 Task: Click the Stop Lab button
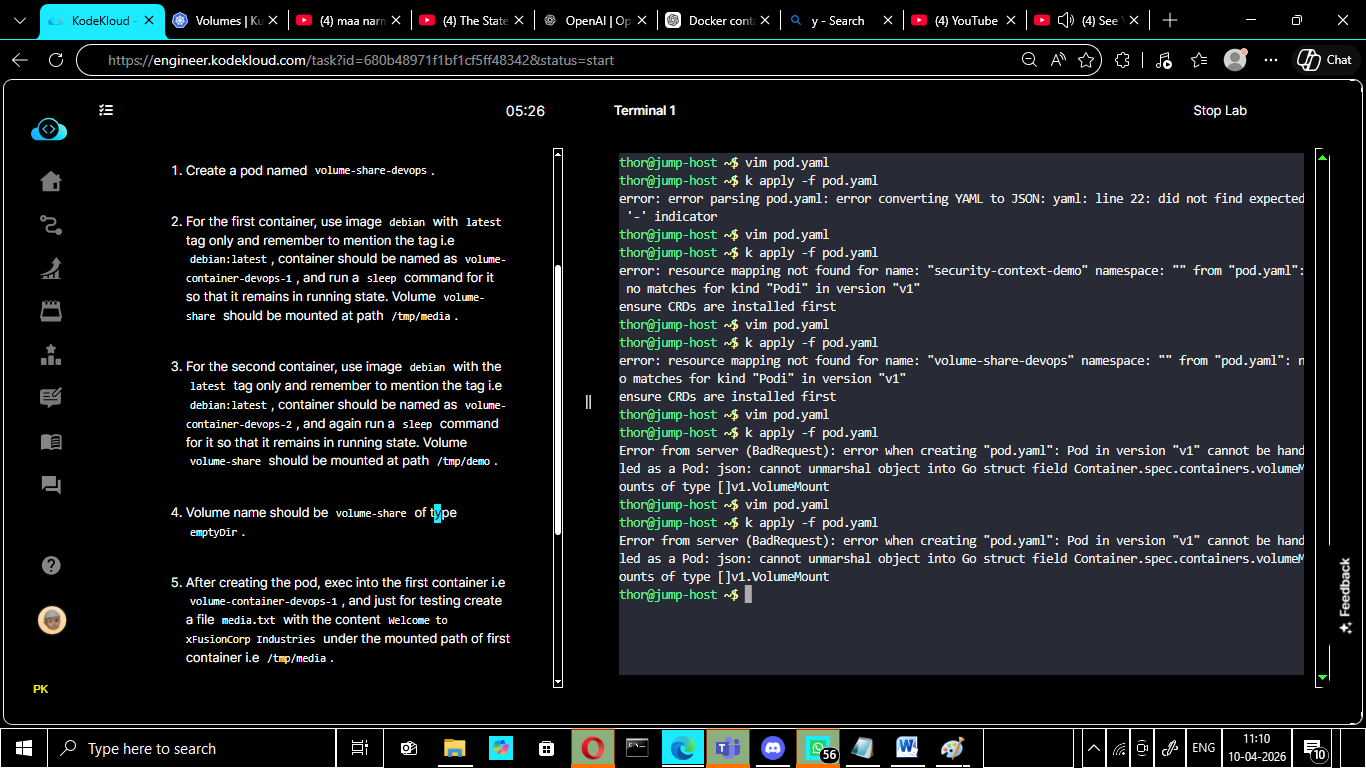[x=1220, y=110]
